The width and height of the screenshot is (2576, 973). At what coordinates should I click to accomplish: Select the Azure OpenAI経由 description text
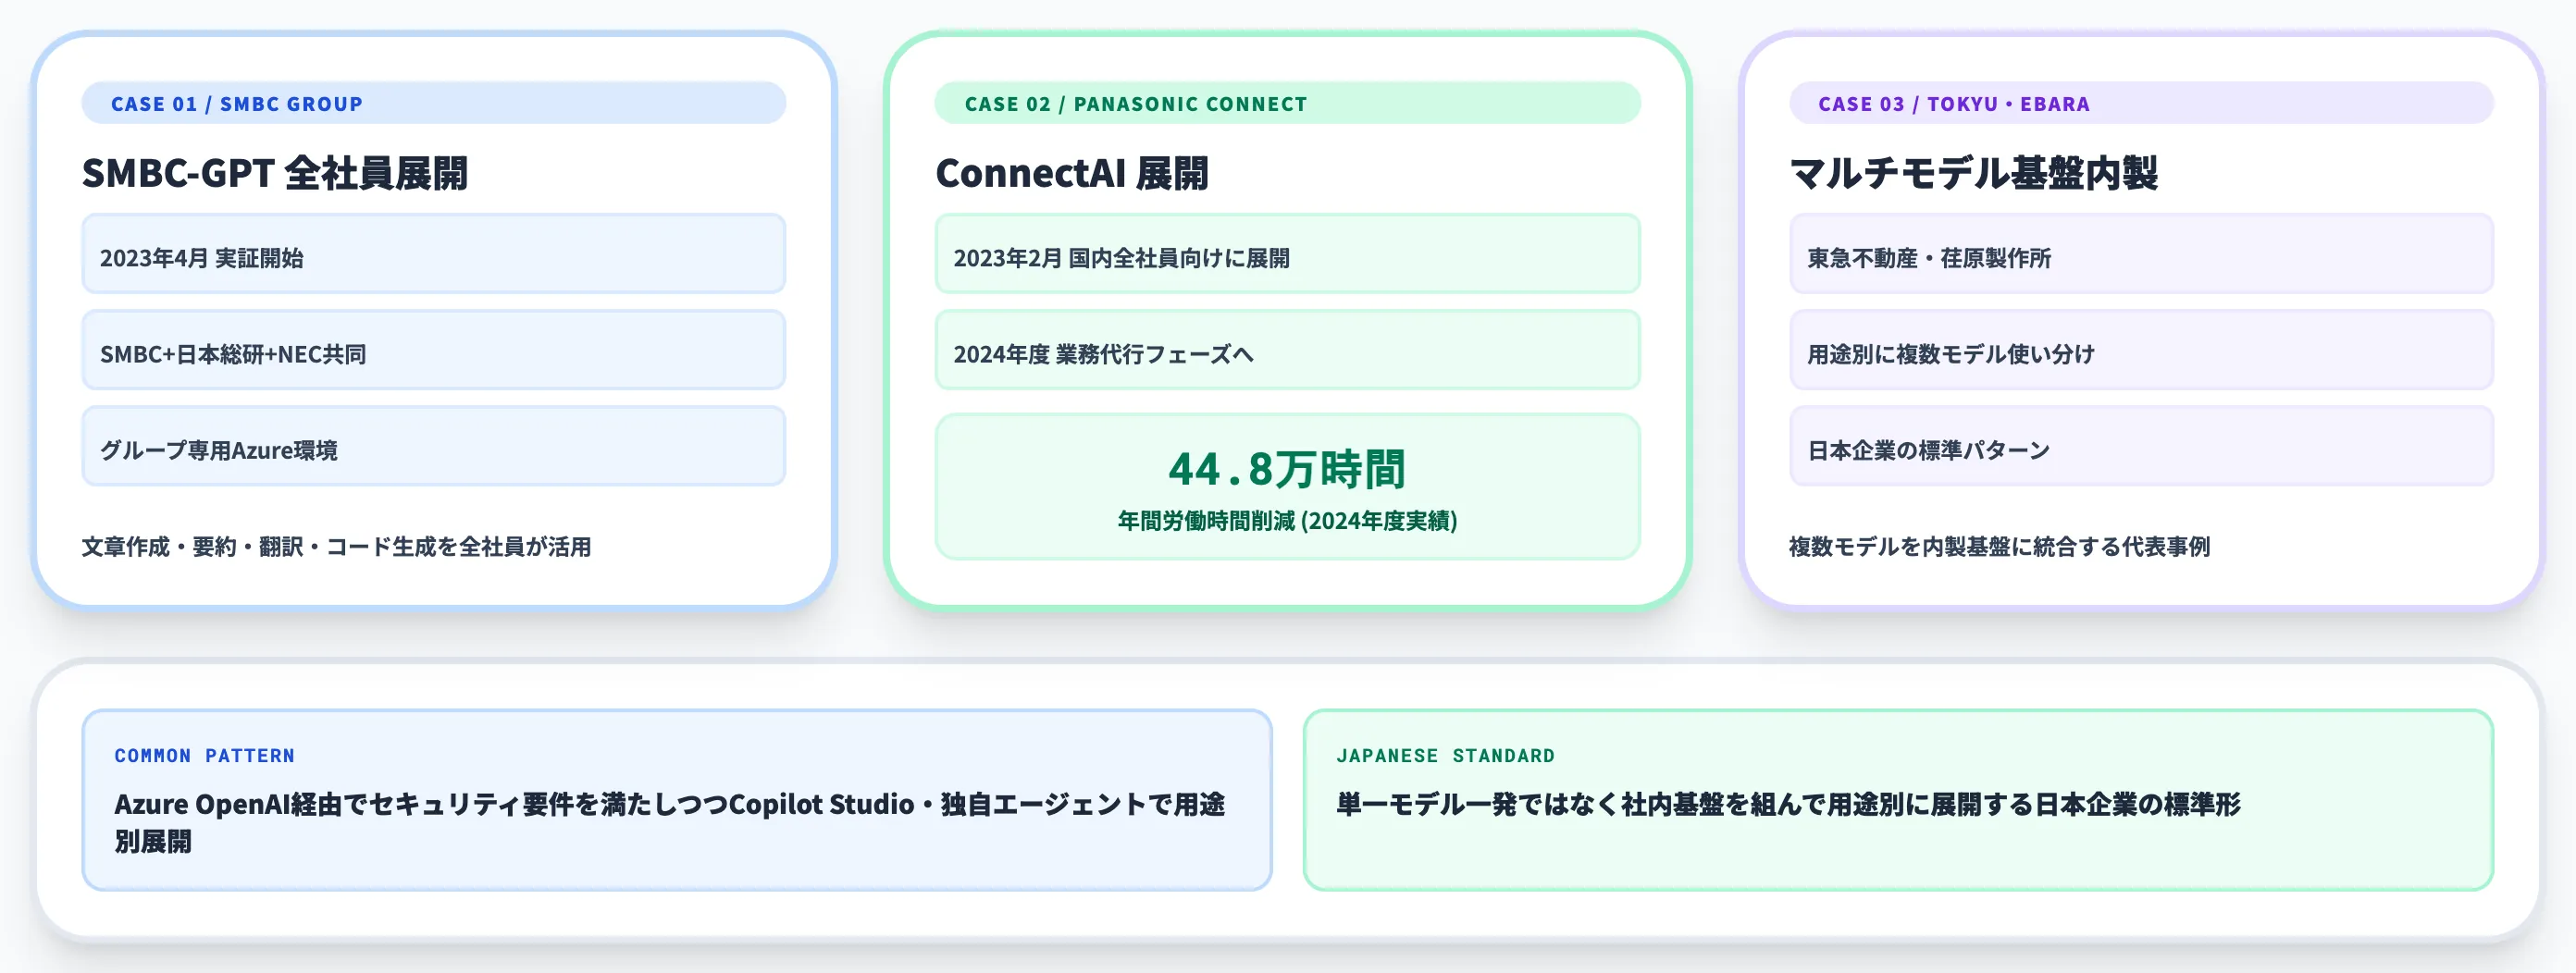click(x=669, y=823)
